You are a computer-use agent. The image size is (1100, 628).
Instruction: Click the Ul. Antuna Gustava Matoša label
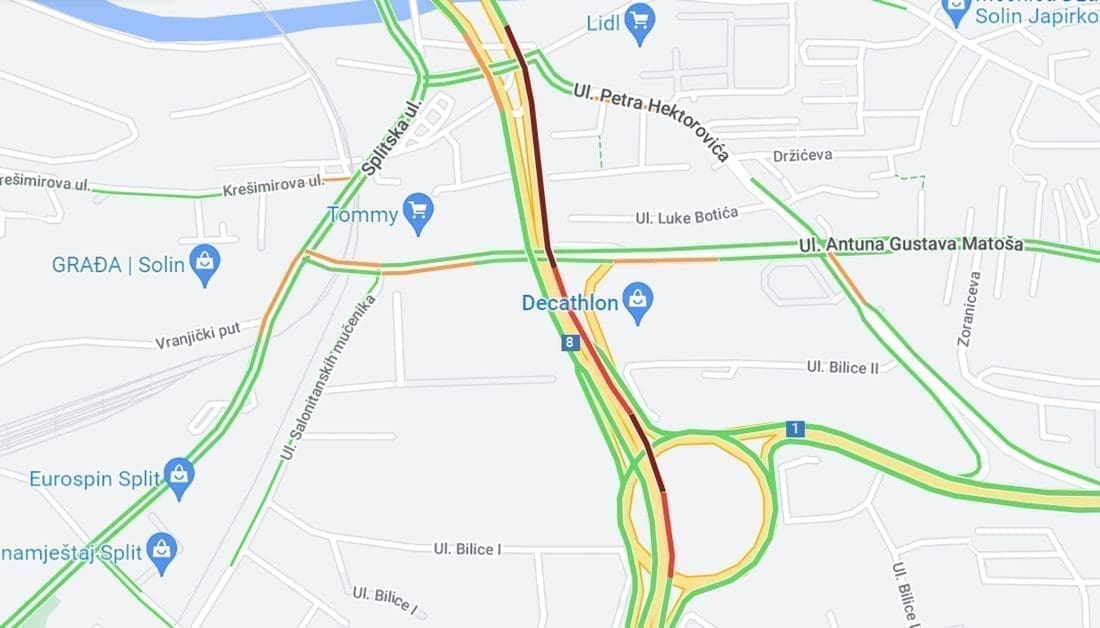[x=911, y=244]
